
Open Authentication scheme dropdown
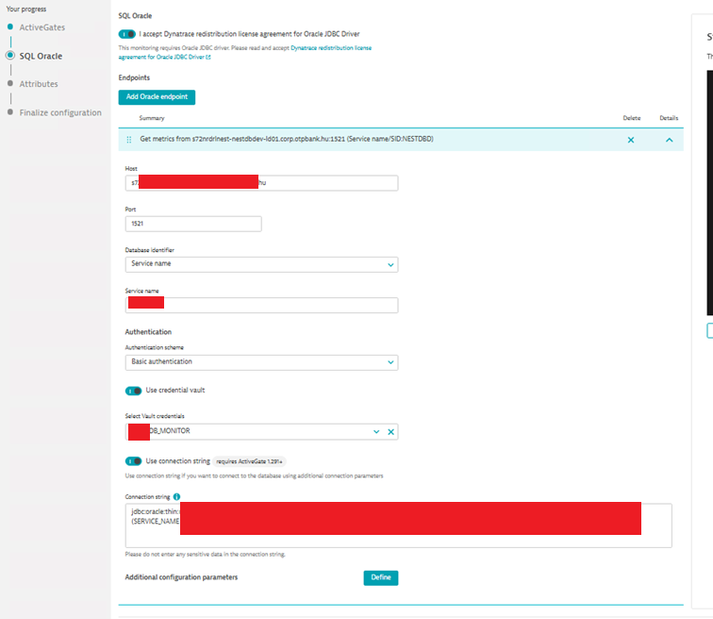[261, 362]
